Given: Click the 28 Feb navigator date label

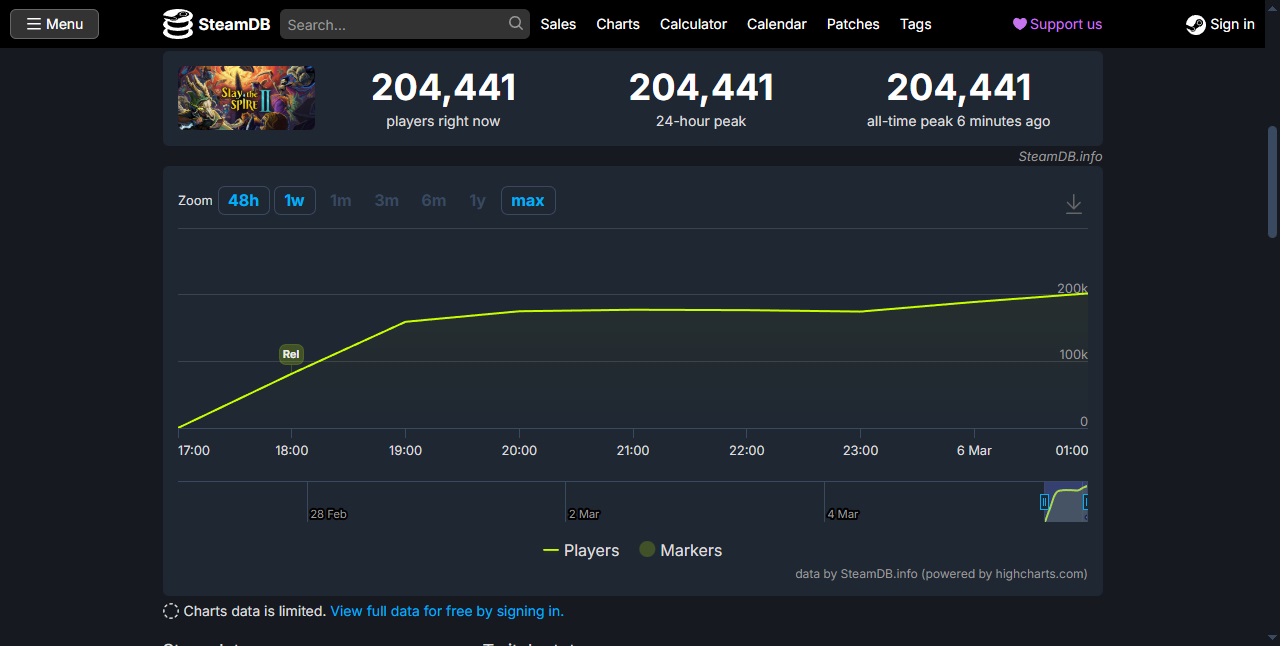Looking at the screenshot, I should coord(328,514).
